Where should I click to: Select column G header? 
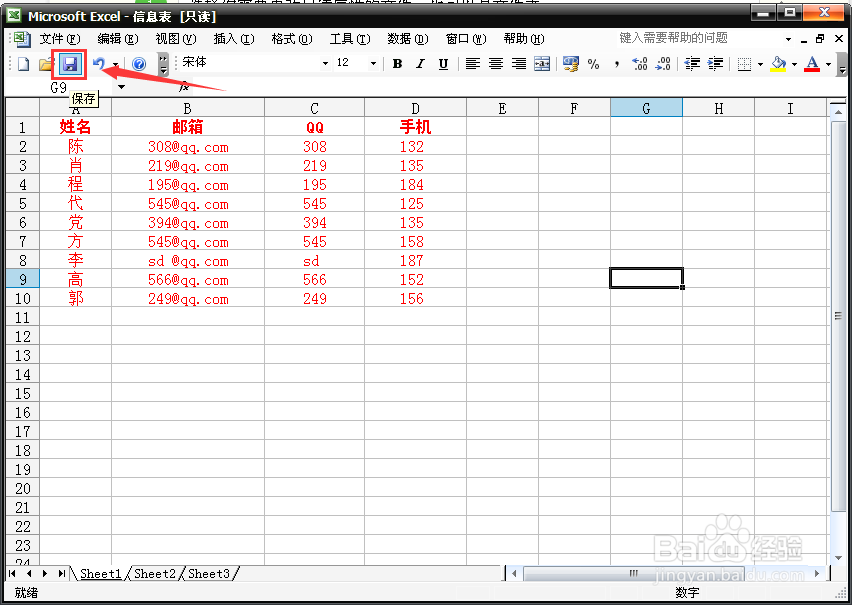pyautogui.click(x=646, y=109)
